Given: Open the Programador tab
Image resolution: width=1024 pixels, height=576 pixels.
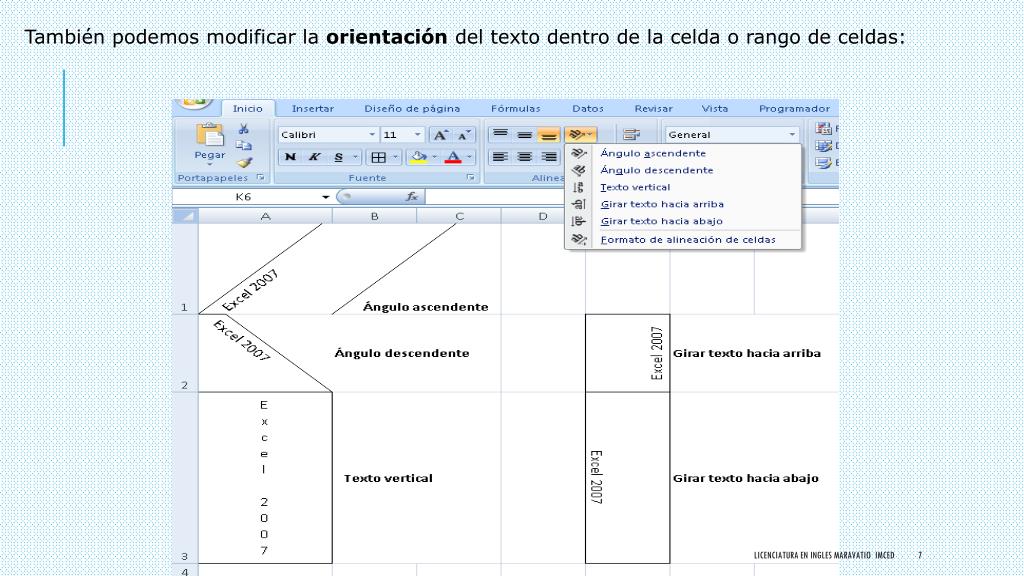Looking at the screenshot, I should [x=794, y=108].
